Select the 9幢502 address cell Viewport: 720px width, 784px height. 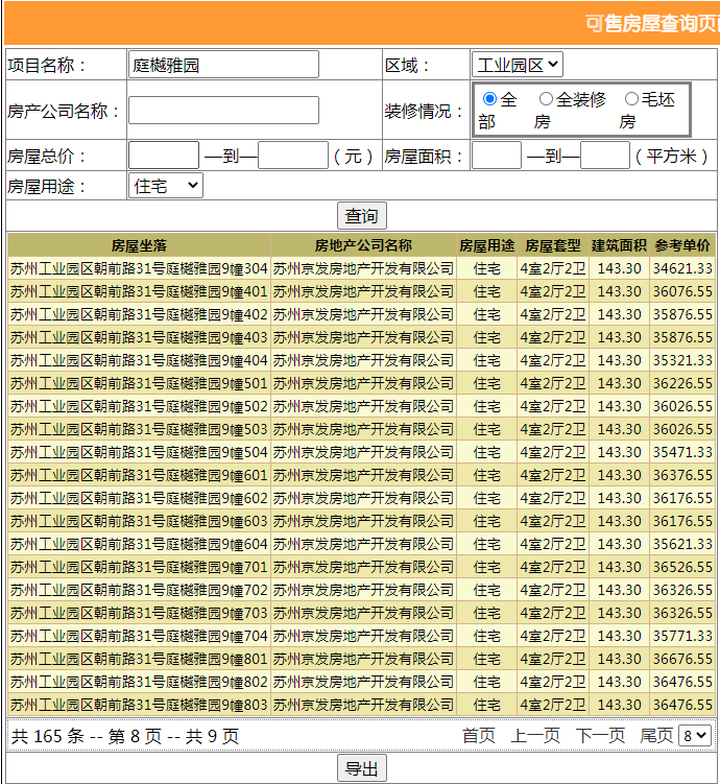pos(139,406)
